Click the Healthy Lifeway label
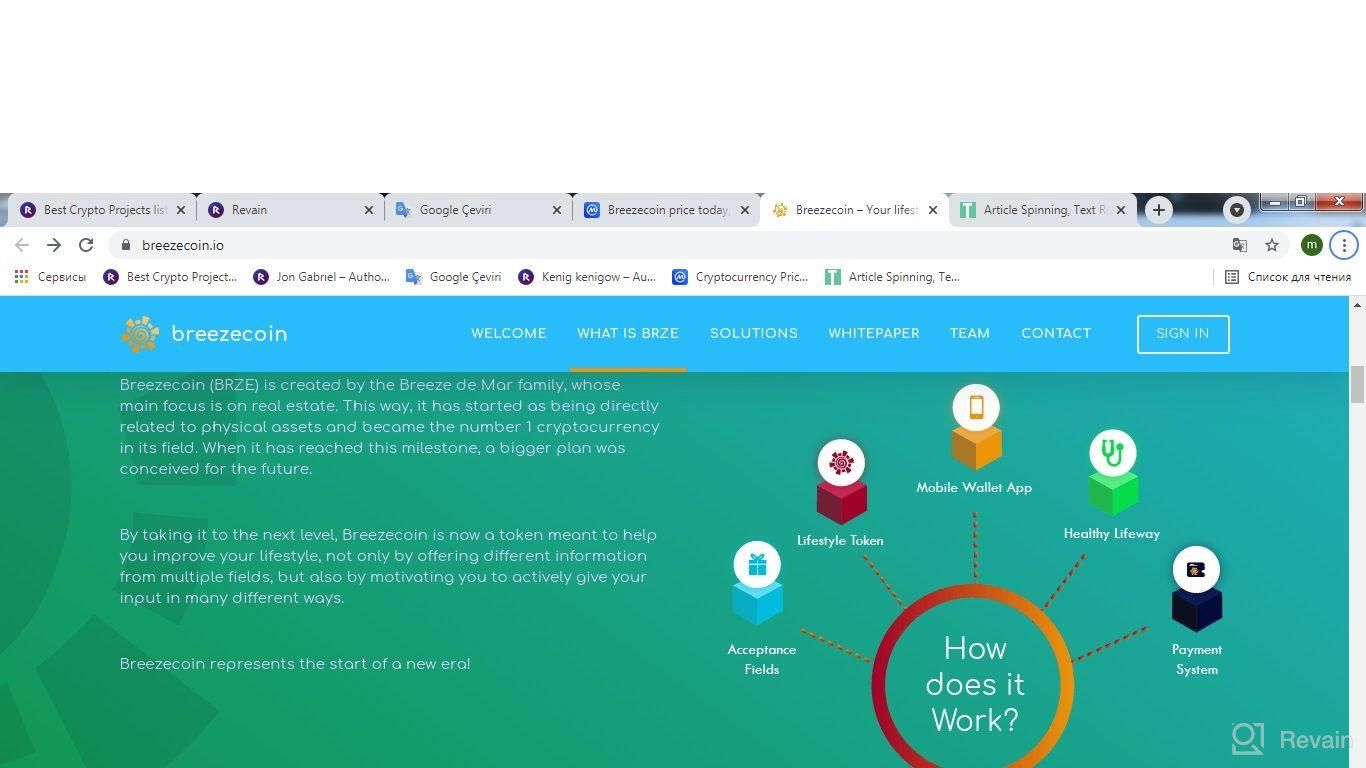Screen dimensions: 1366x768 (1112, 534)
